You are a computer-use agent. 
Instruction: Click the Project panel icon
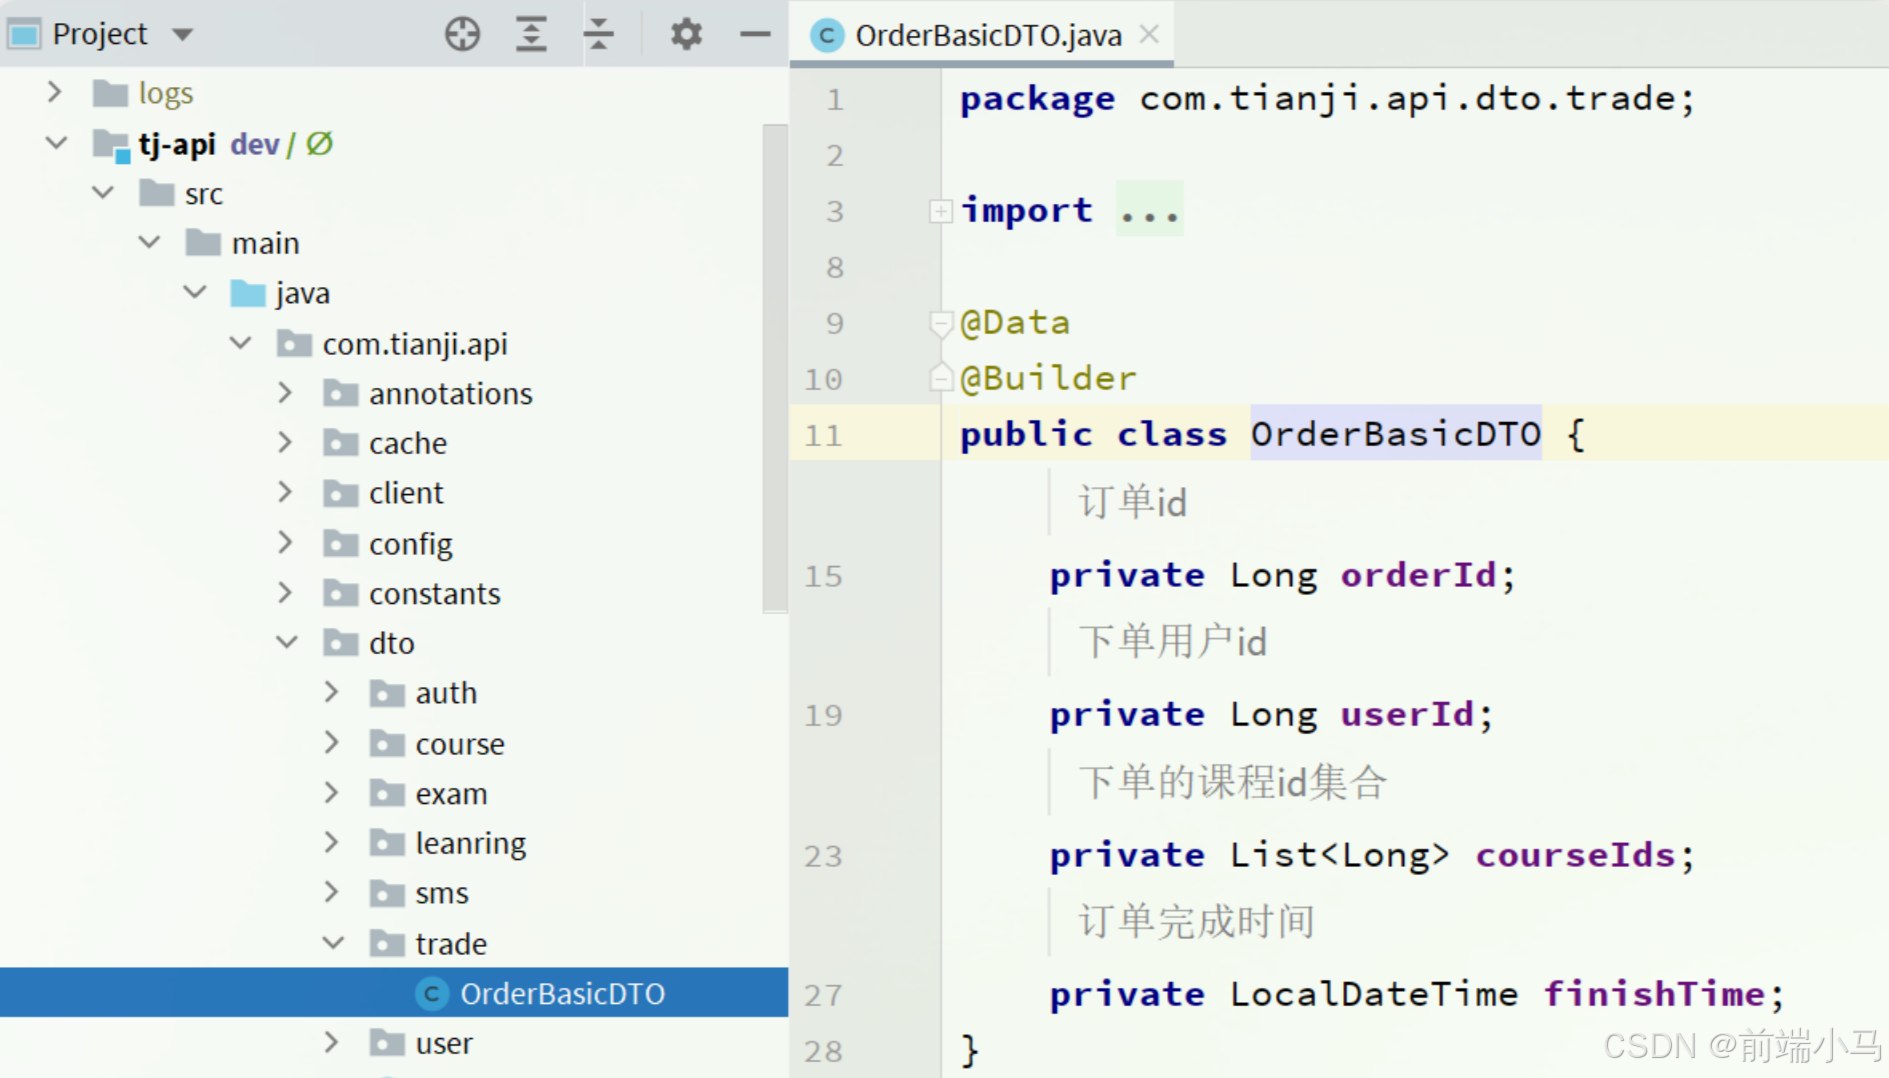pyautogui.click(x=24, y=34)
